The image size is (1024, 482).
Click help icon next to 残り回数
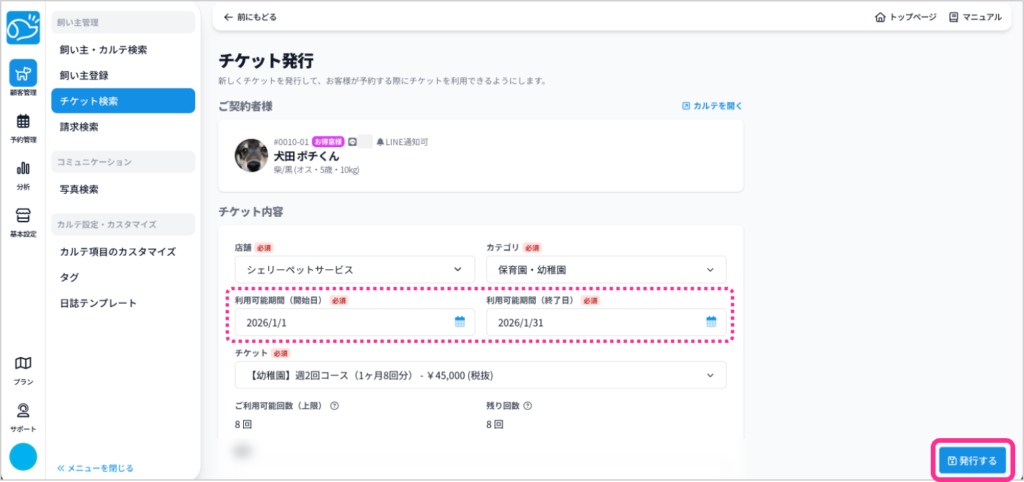pos(526,406)
